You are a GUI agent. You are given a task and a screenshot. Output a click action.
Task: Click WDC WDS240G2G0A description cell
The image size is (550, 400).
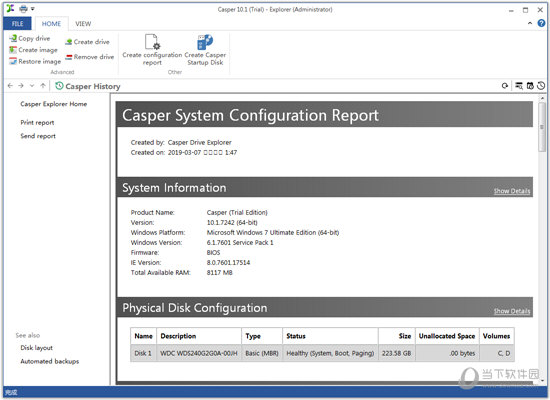point(199,353)
